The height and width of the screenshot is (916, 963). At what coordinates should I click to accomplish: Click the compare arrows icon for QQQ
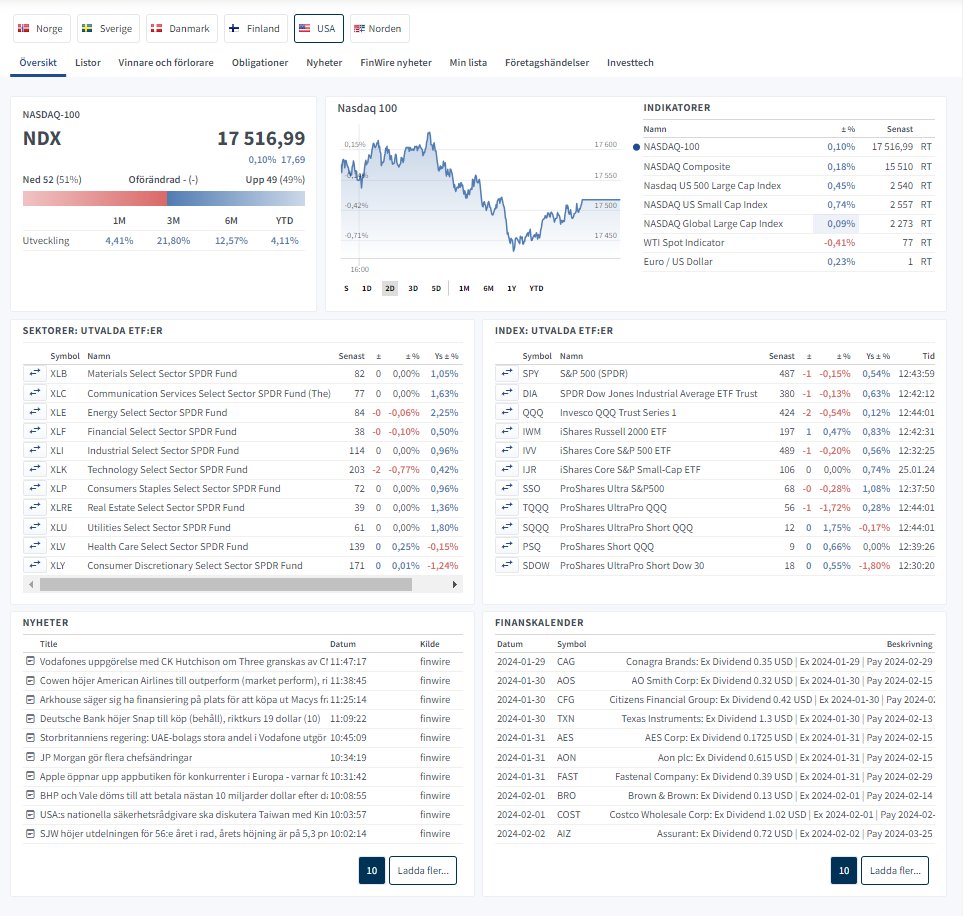pos(507,412)
